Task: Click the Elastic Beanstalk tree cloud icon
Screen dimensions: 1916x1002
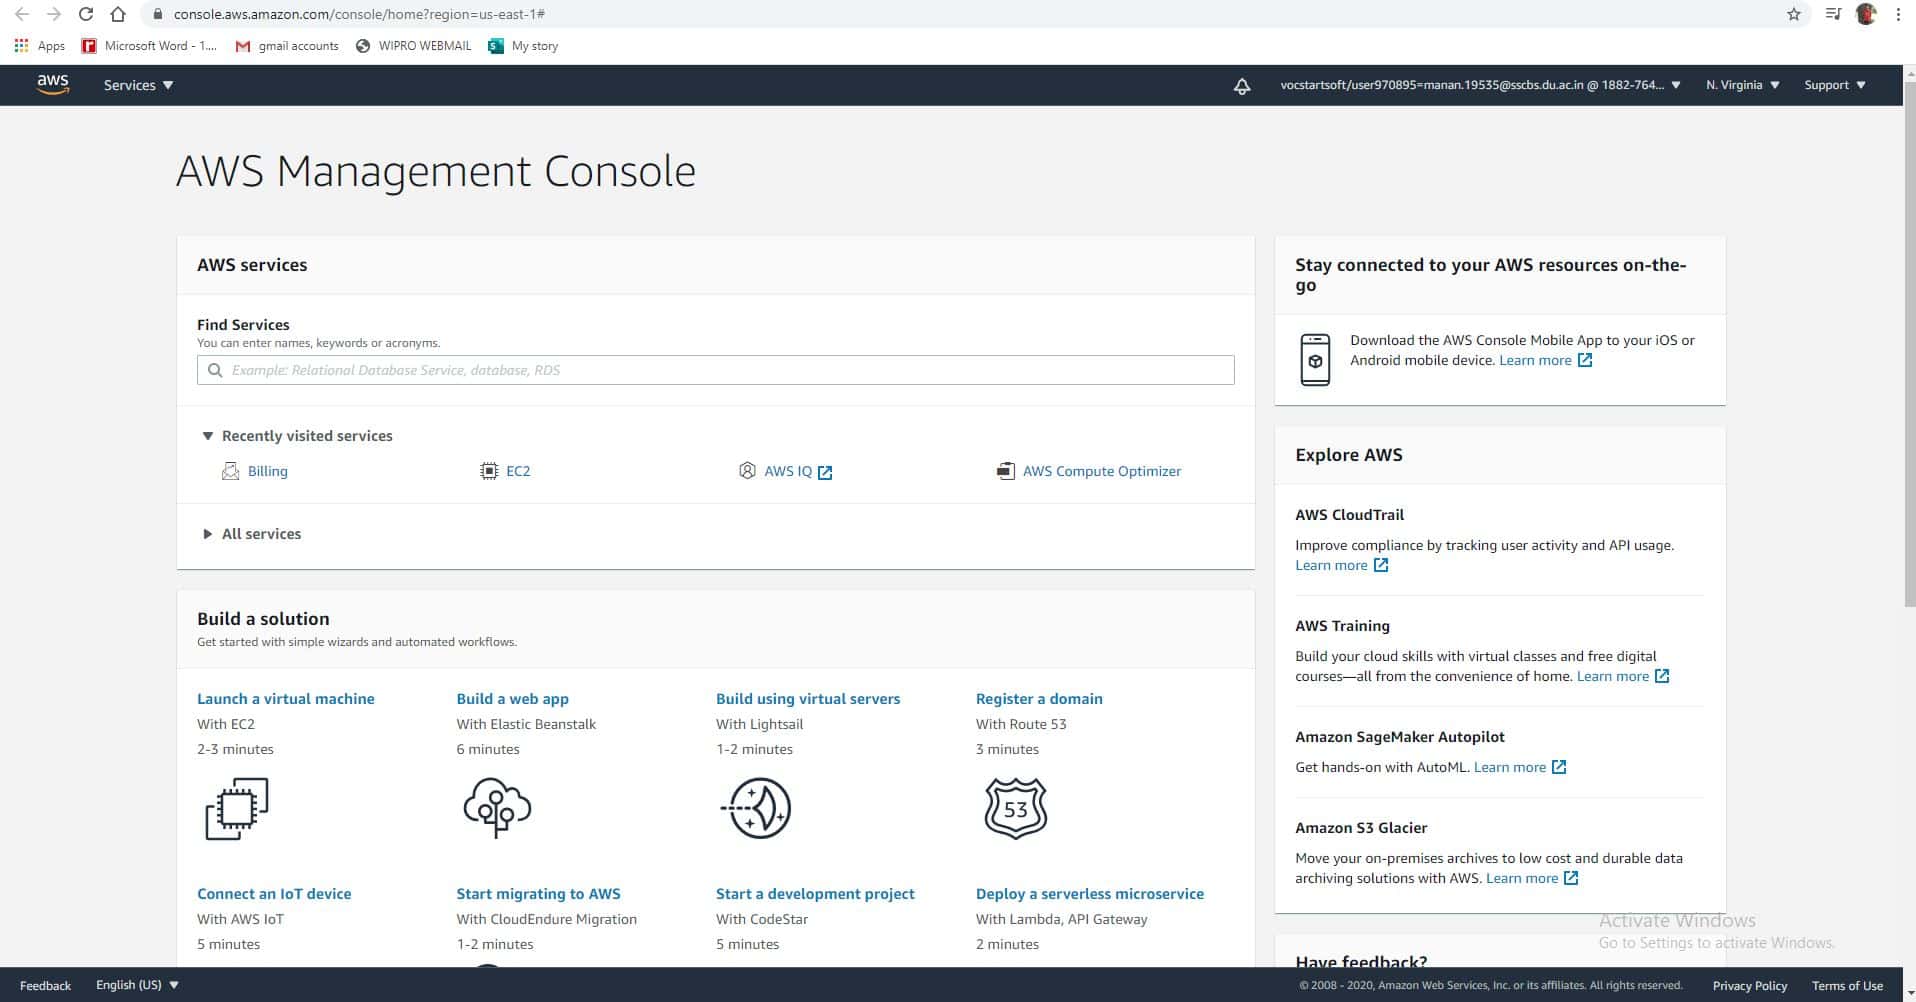Action: [x=497, y=808]
